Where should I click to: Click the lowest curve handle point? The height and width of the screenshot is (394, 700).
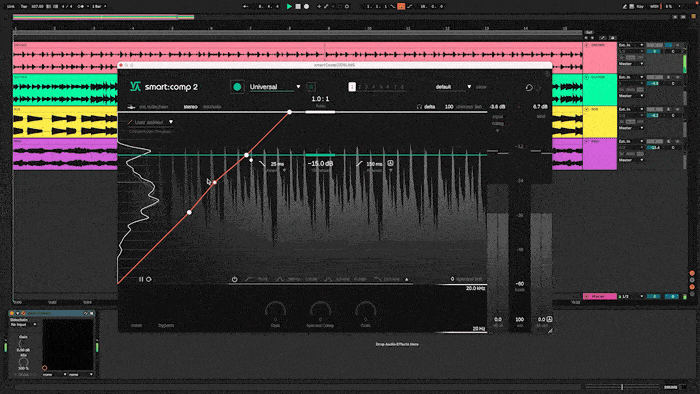click(189, 212)
